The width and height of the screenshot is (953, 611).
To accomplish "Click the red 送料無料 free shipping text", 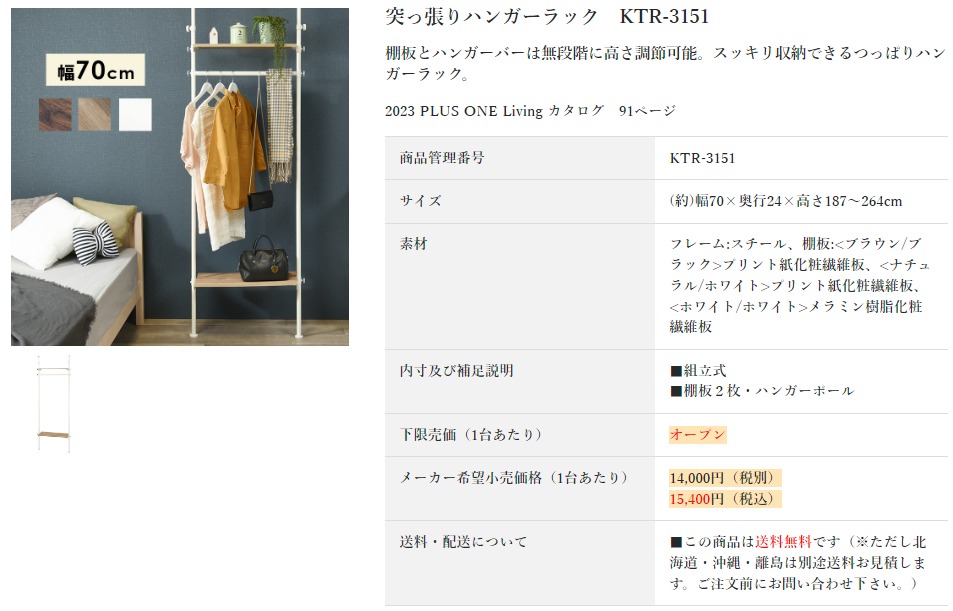I will pyautogui.click(x=783, y=542).
